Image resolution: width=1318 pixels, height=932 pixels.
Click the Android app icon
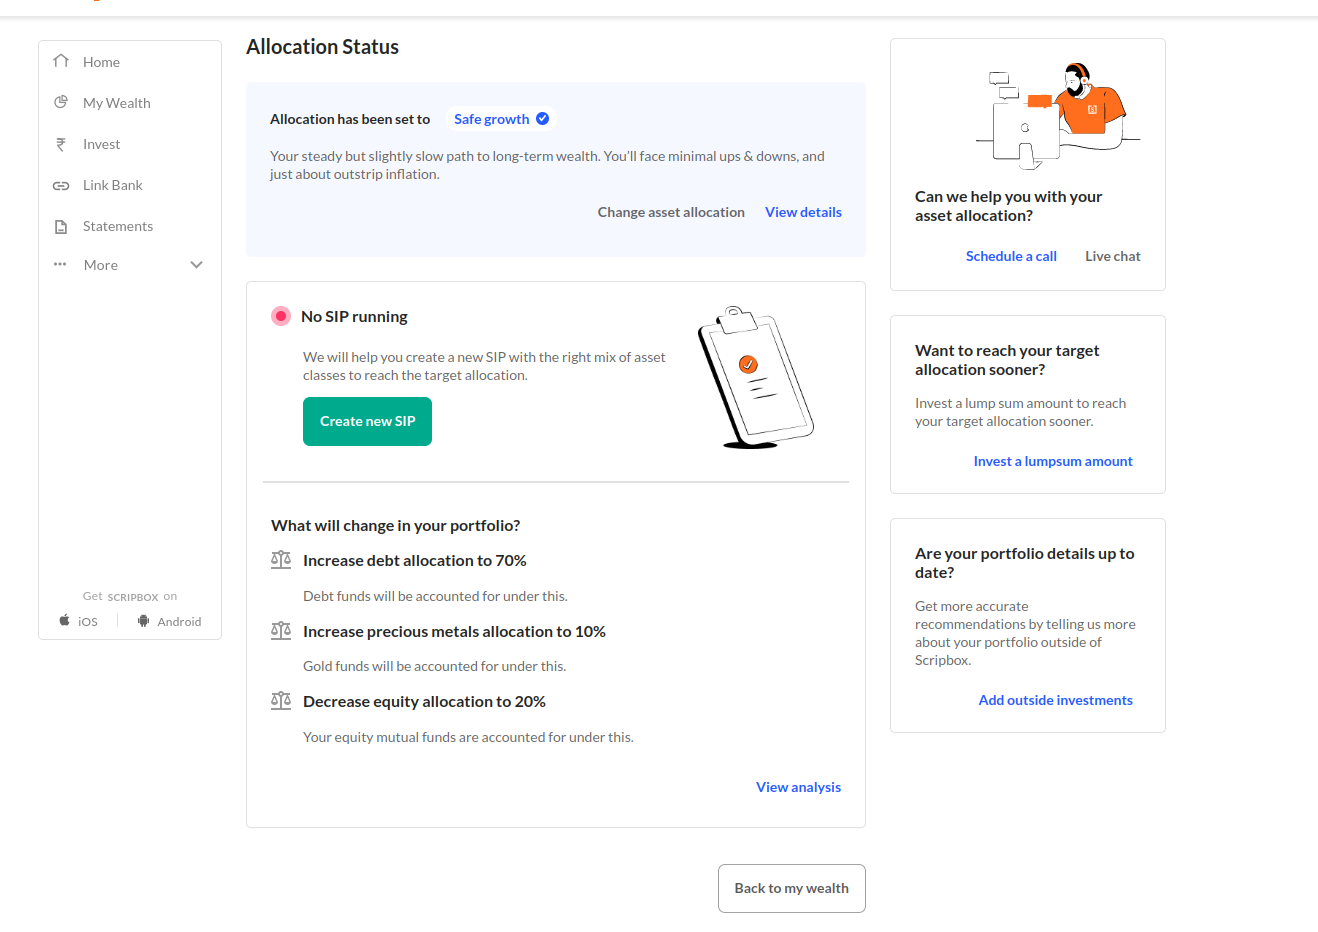143,621
